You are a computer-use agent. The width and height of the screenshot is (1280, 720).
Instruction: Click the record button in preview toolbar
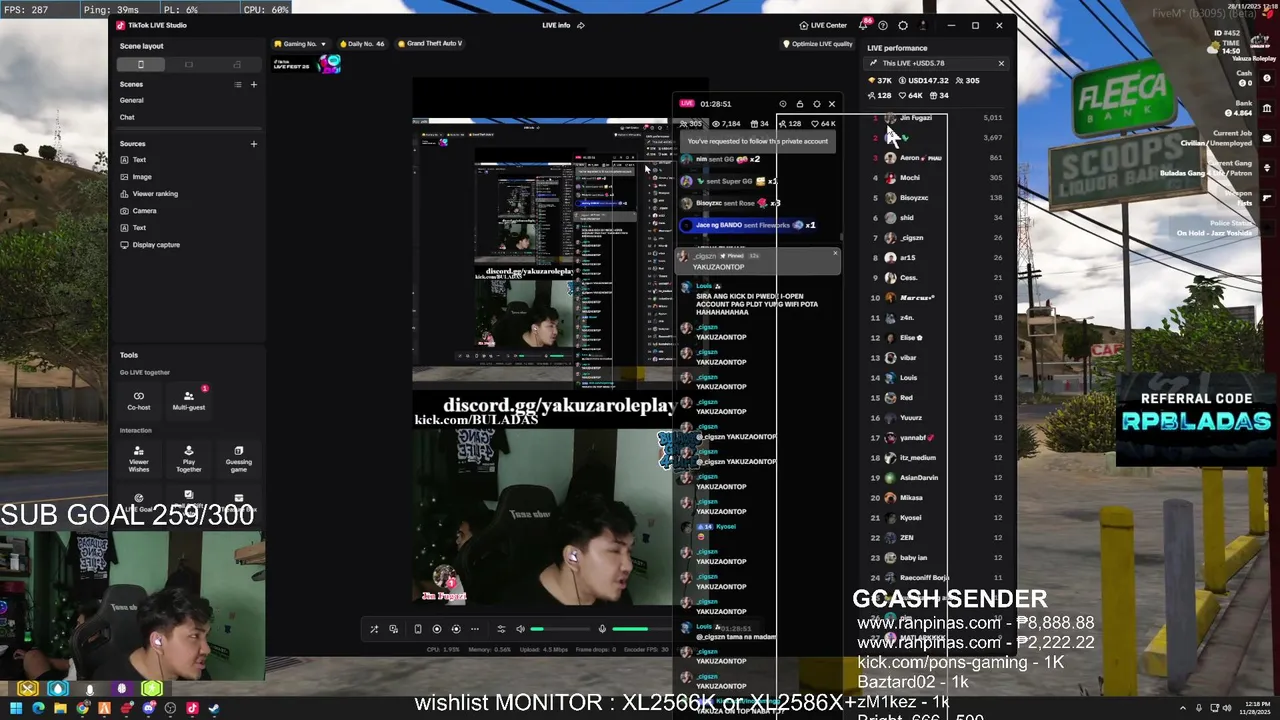pyautogui.click(x=437, y=629)
